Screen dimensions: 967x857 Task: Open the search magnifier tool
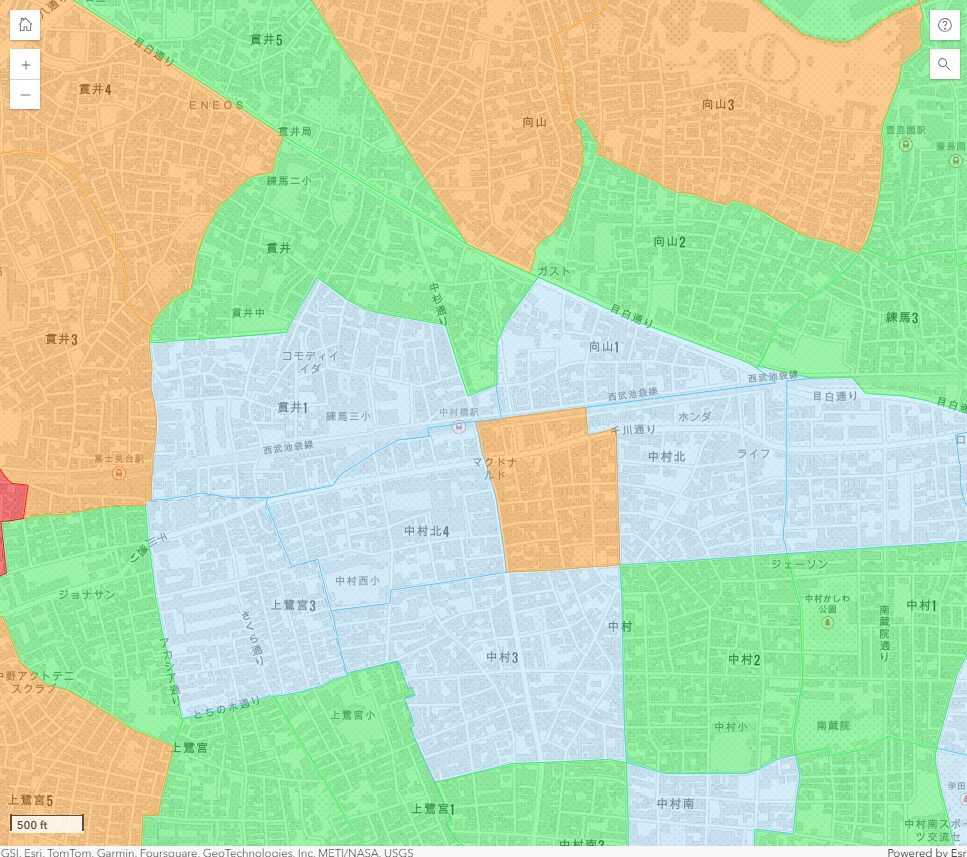(x=944, y=64)
